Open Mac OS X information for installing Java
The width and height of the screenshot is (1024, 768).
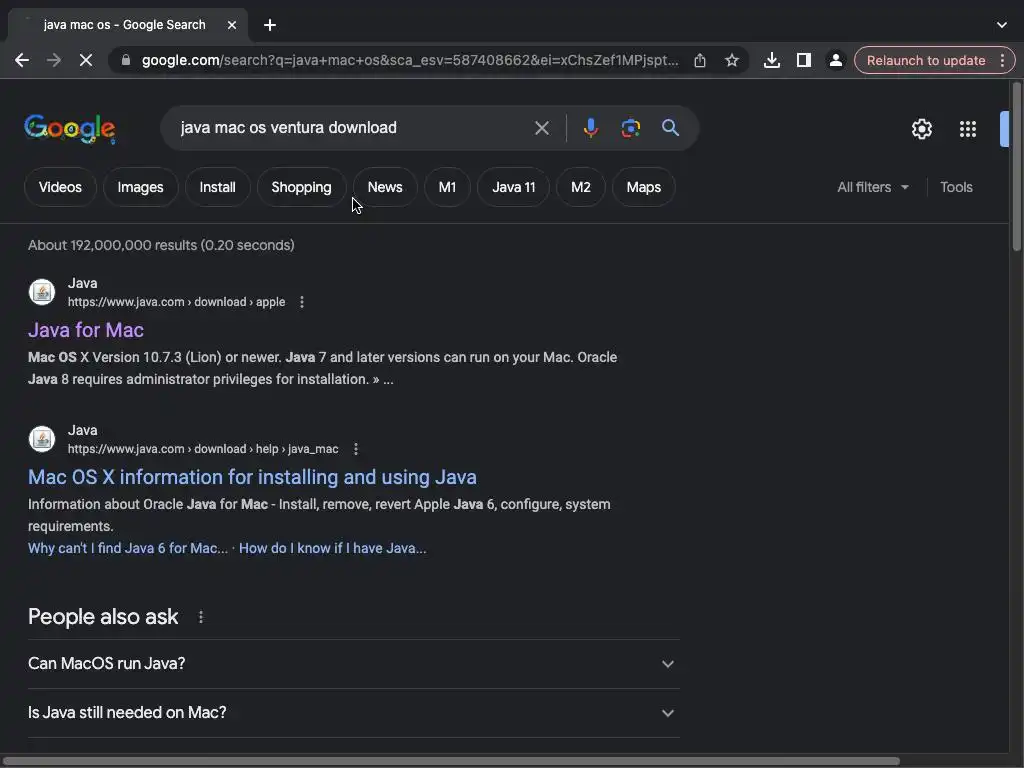point(252,477)
